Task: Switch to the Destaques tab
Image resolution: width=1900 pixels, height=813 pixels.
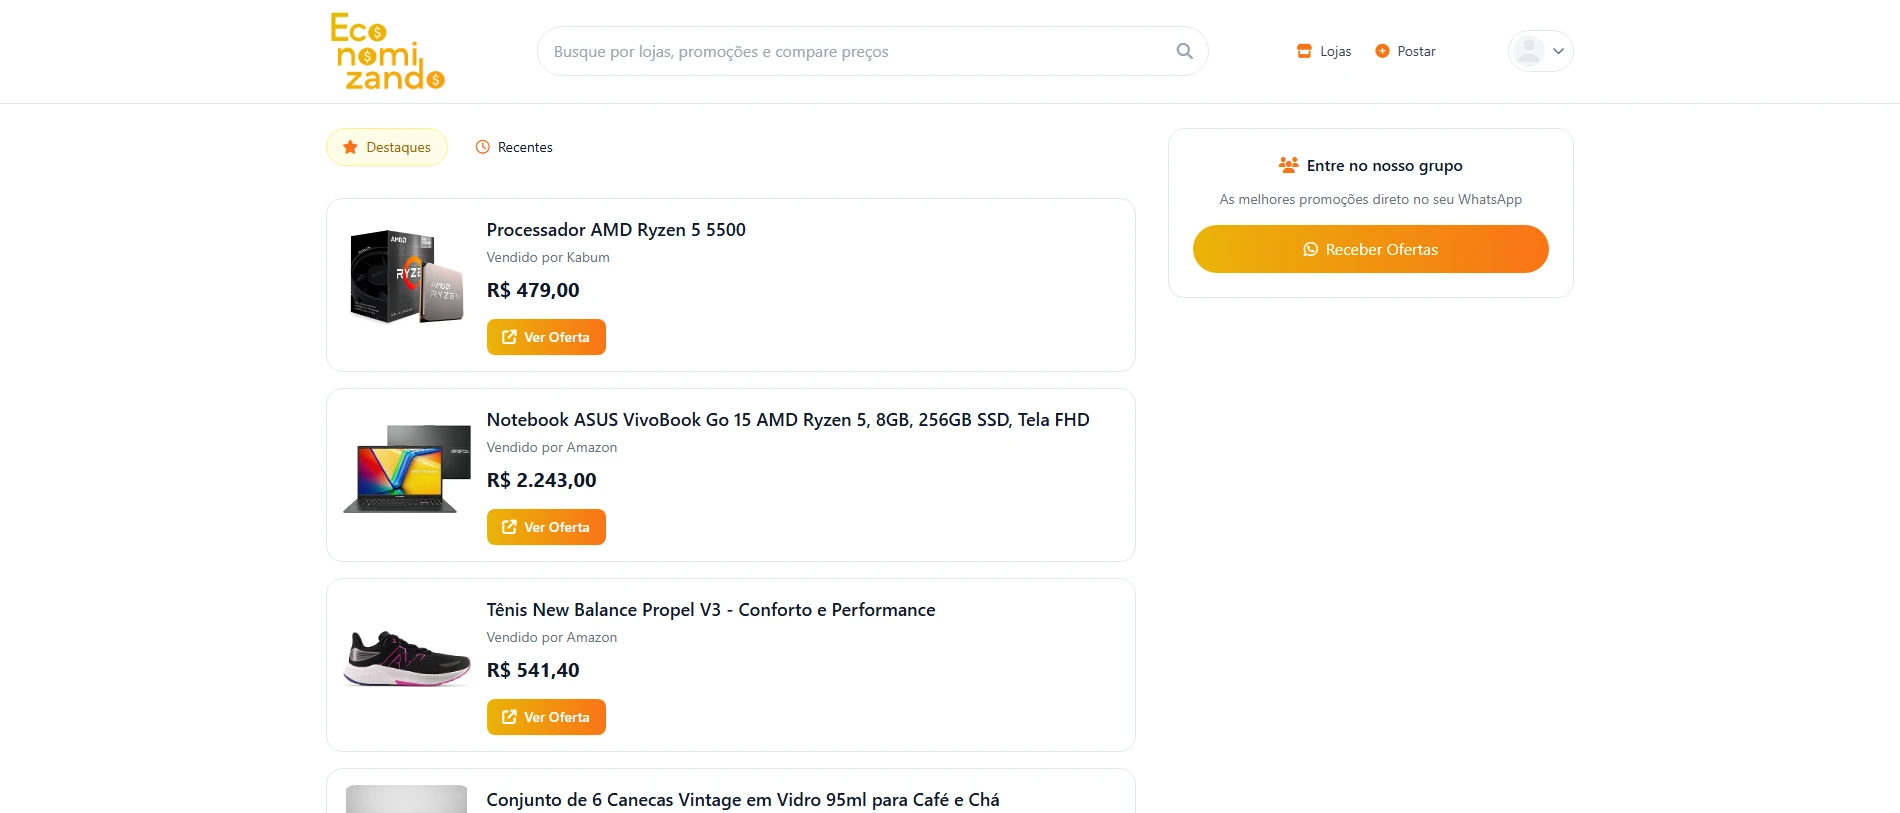Action: tap(387, 147)
